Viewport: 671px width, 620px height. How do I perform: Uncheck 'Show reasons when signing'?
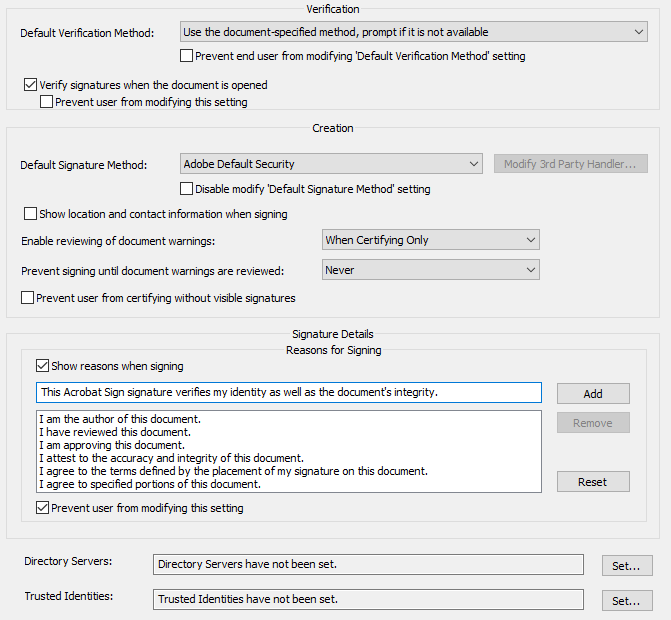(x=43, y=366)
